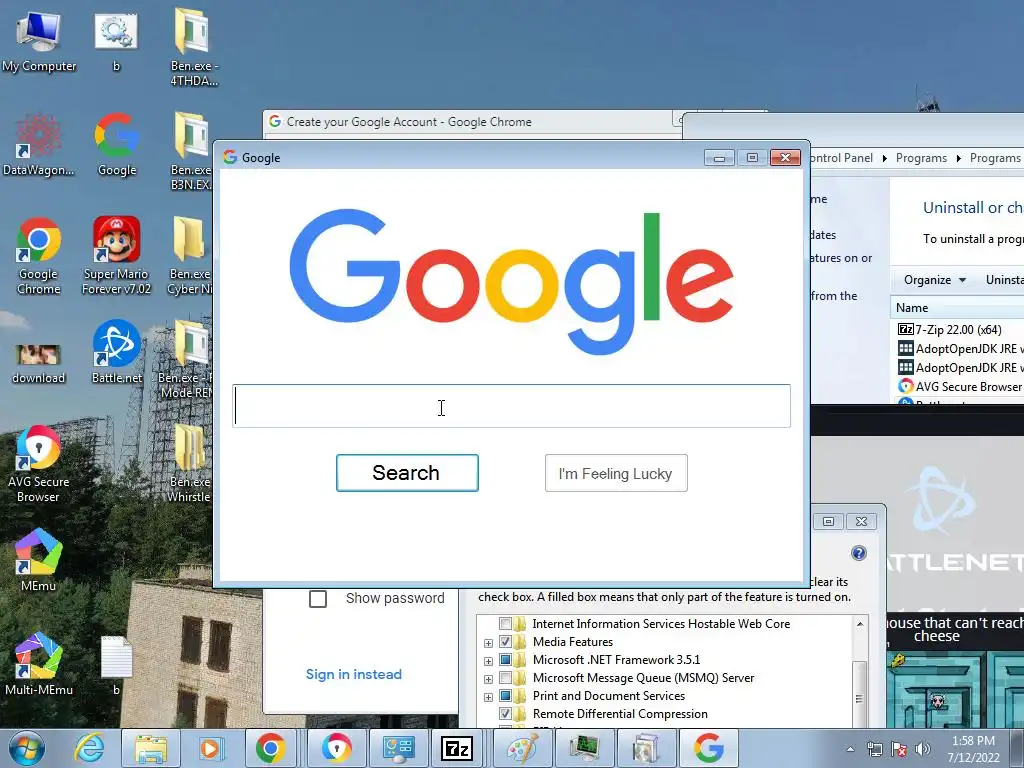Launch the Google desktop shortcut
The image size is (1024, 768).
(x=117, y=145)
